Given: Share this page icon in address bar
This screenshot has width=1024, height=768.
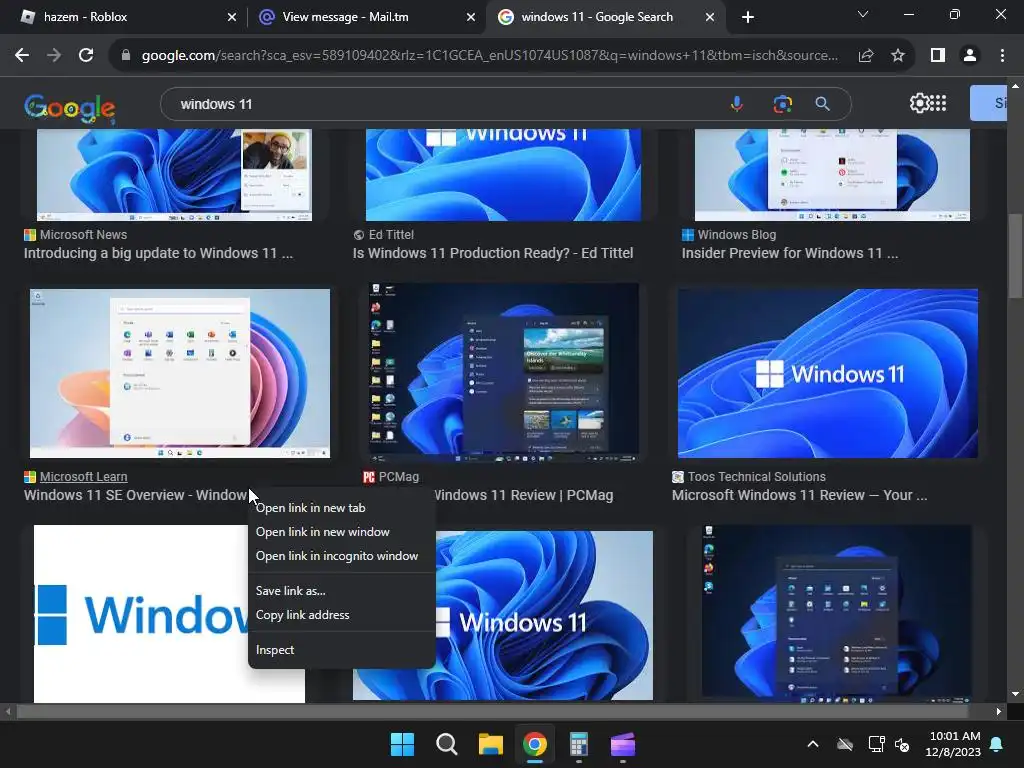Looking at the screenshot, I should 866,56.
